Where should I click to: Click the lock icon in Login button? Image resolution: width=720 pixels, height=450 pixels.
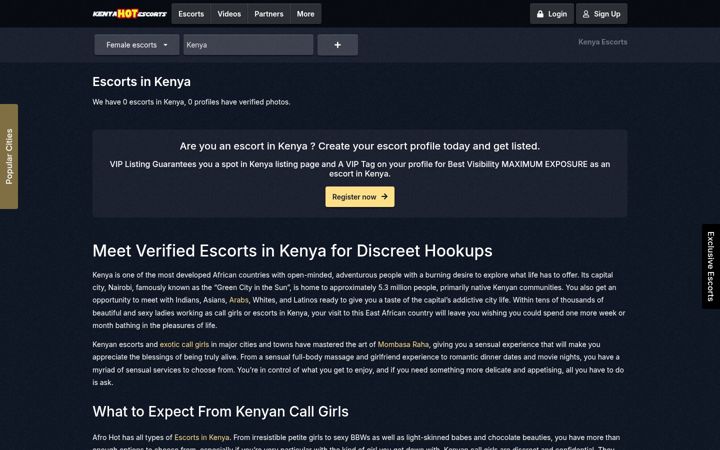tap(540, 14)
